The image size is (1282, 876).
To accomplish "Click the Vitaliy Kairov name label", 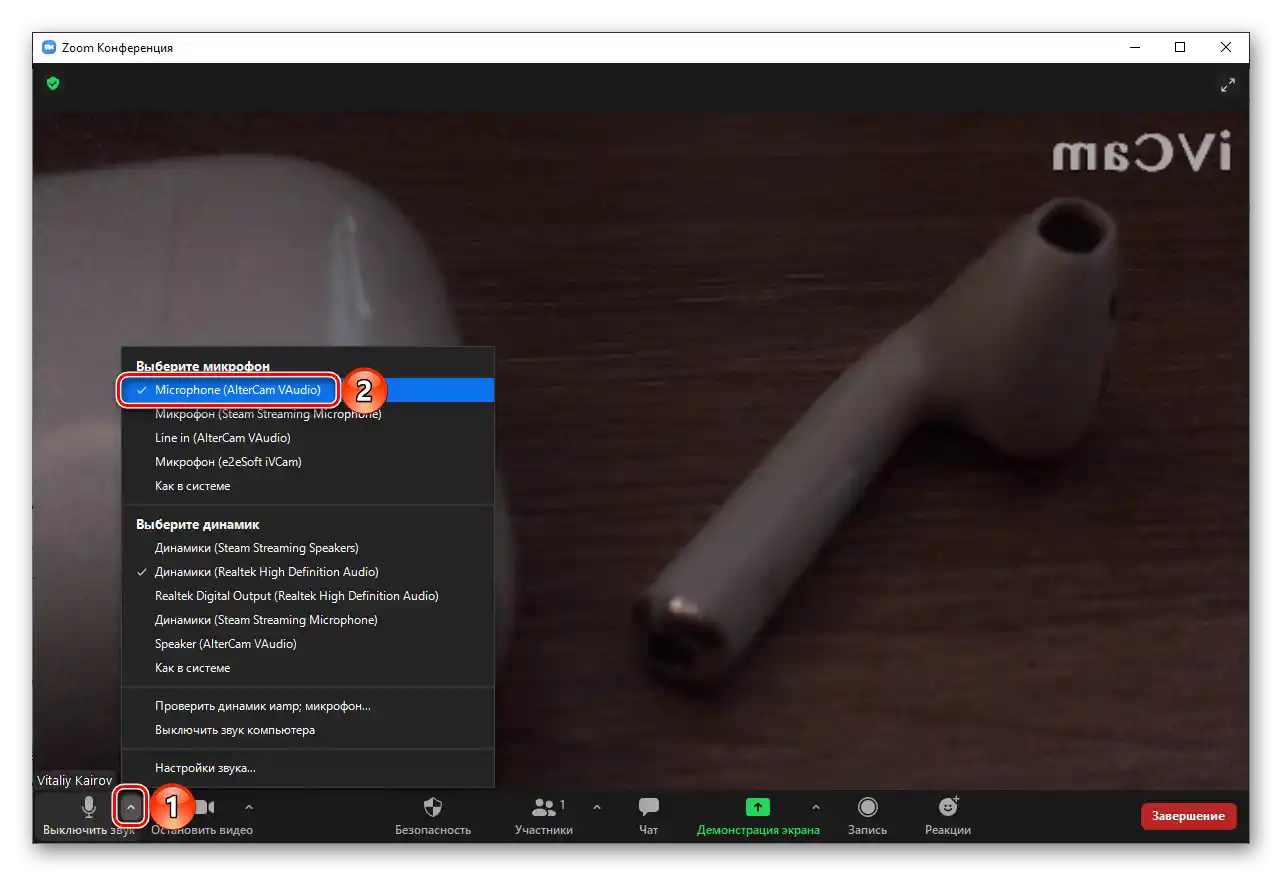I will tap(74, 780).
